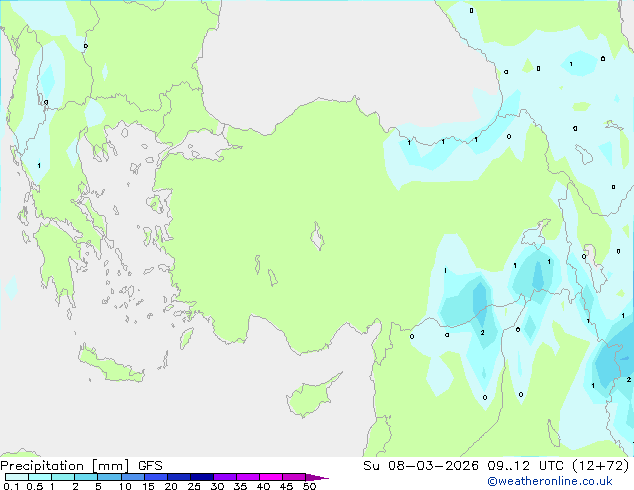Select the '30' legend scale label
The image size is (634, 490).
click(x=217, y=486)
